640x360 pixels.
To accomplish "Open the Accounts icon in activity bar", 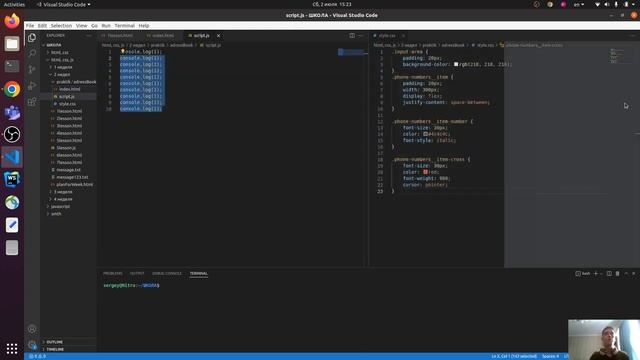I will (x=32, y=329).
